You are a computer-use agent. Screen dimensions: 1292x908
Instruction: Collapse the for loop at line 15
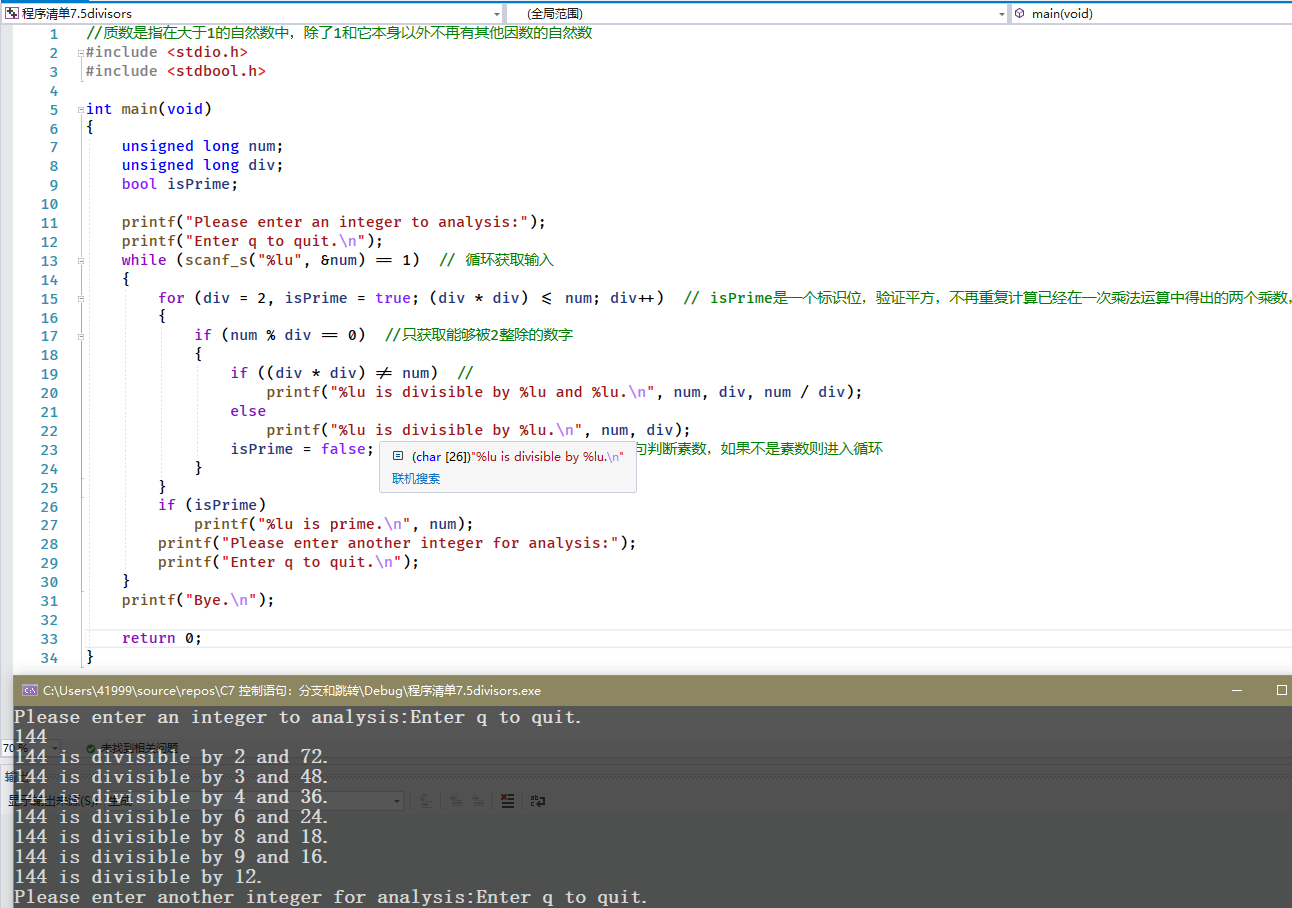[79, 298]
